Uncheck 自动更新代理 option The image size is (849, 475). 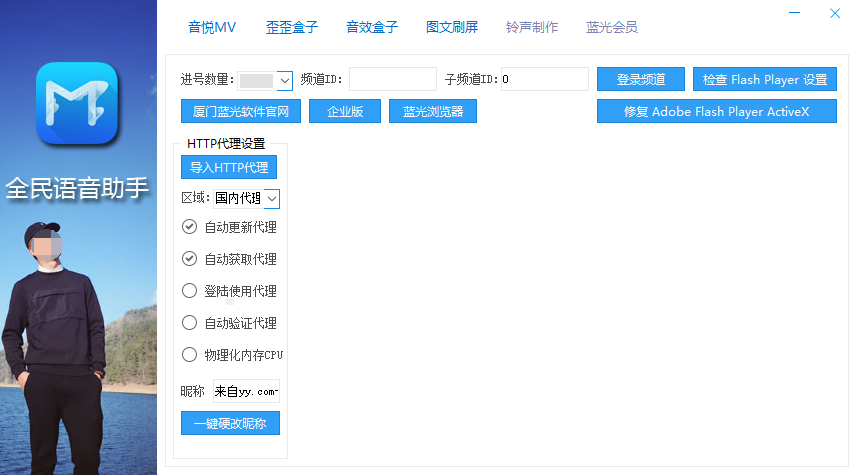click(189, 226)
